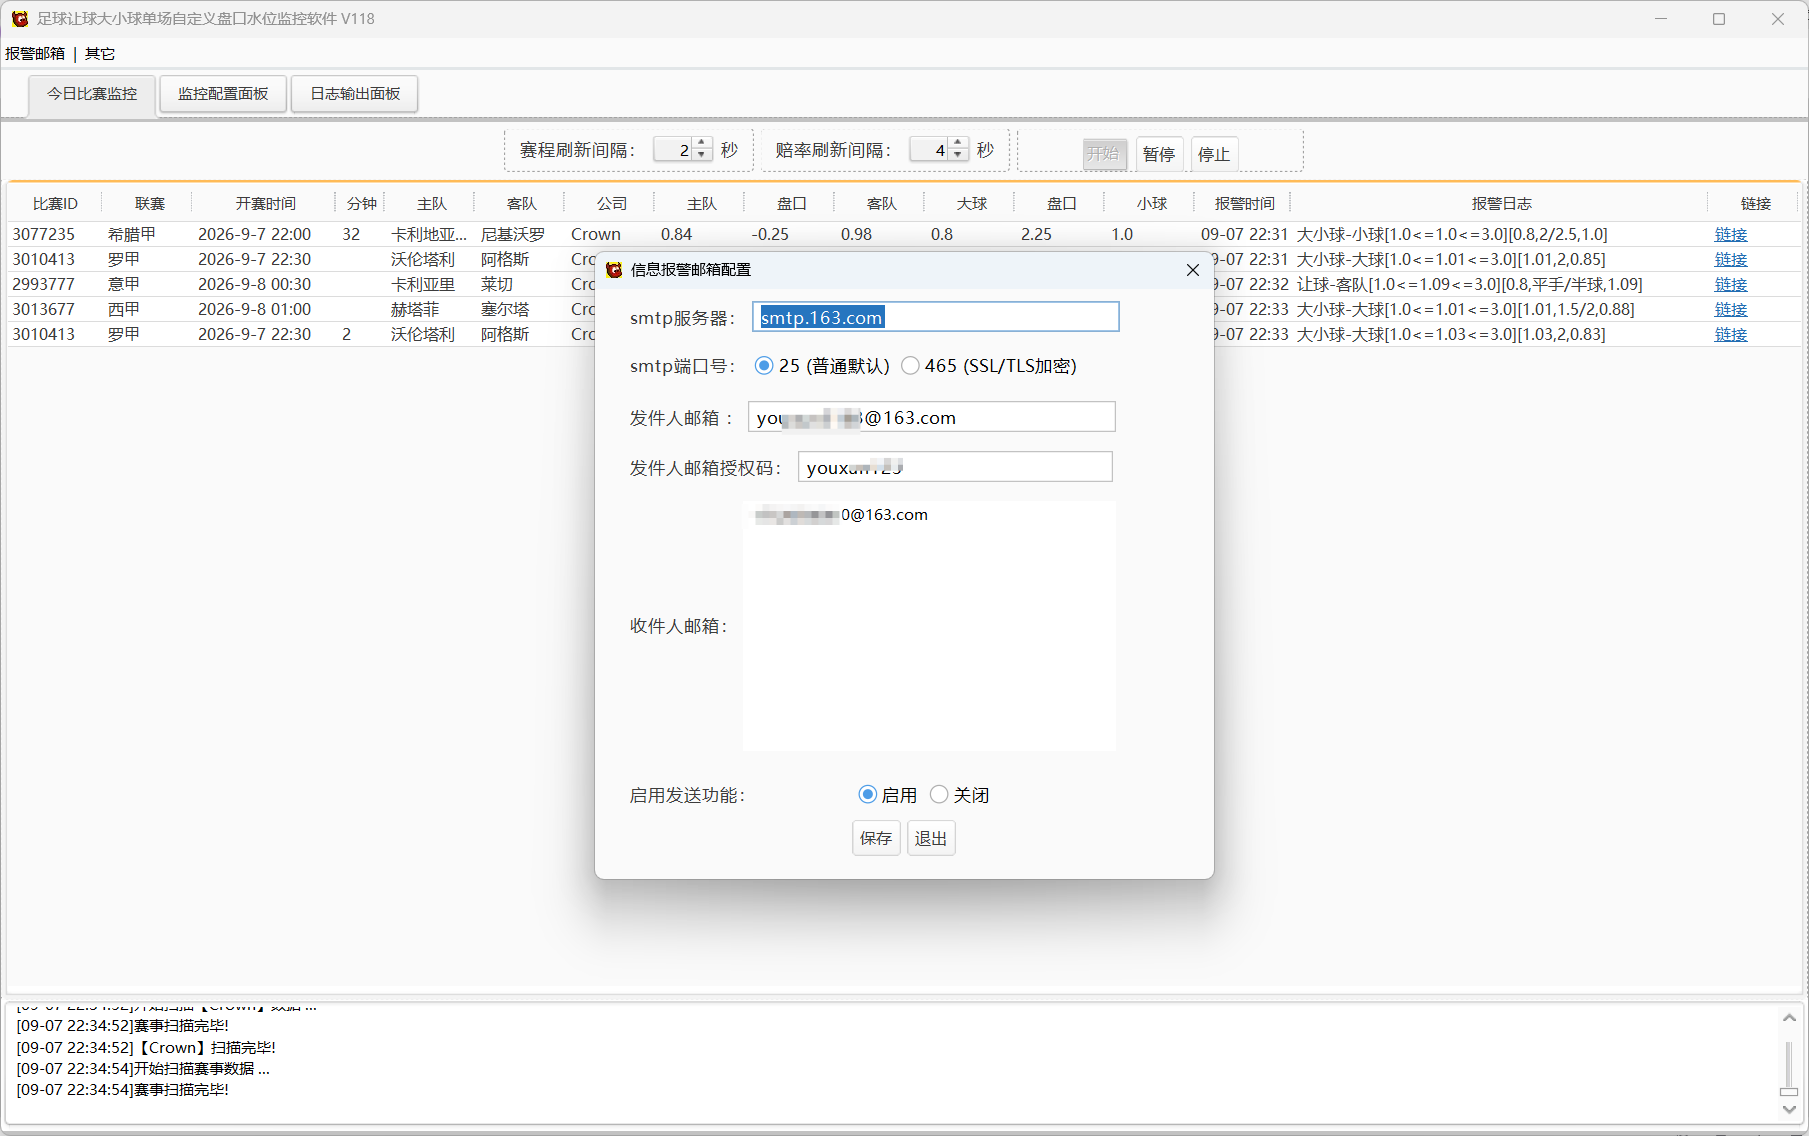Click the 发件人邮箱授权码 input field
Image resolution: width=1809 pixels, height=1136 pixels.
[x=955, y=467]
